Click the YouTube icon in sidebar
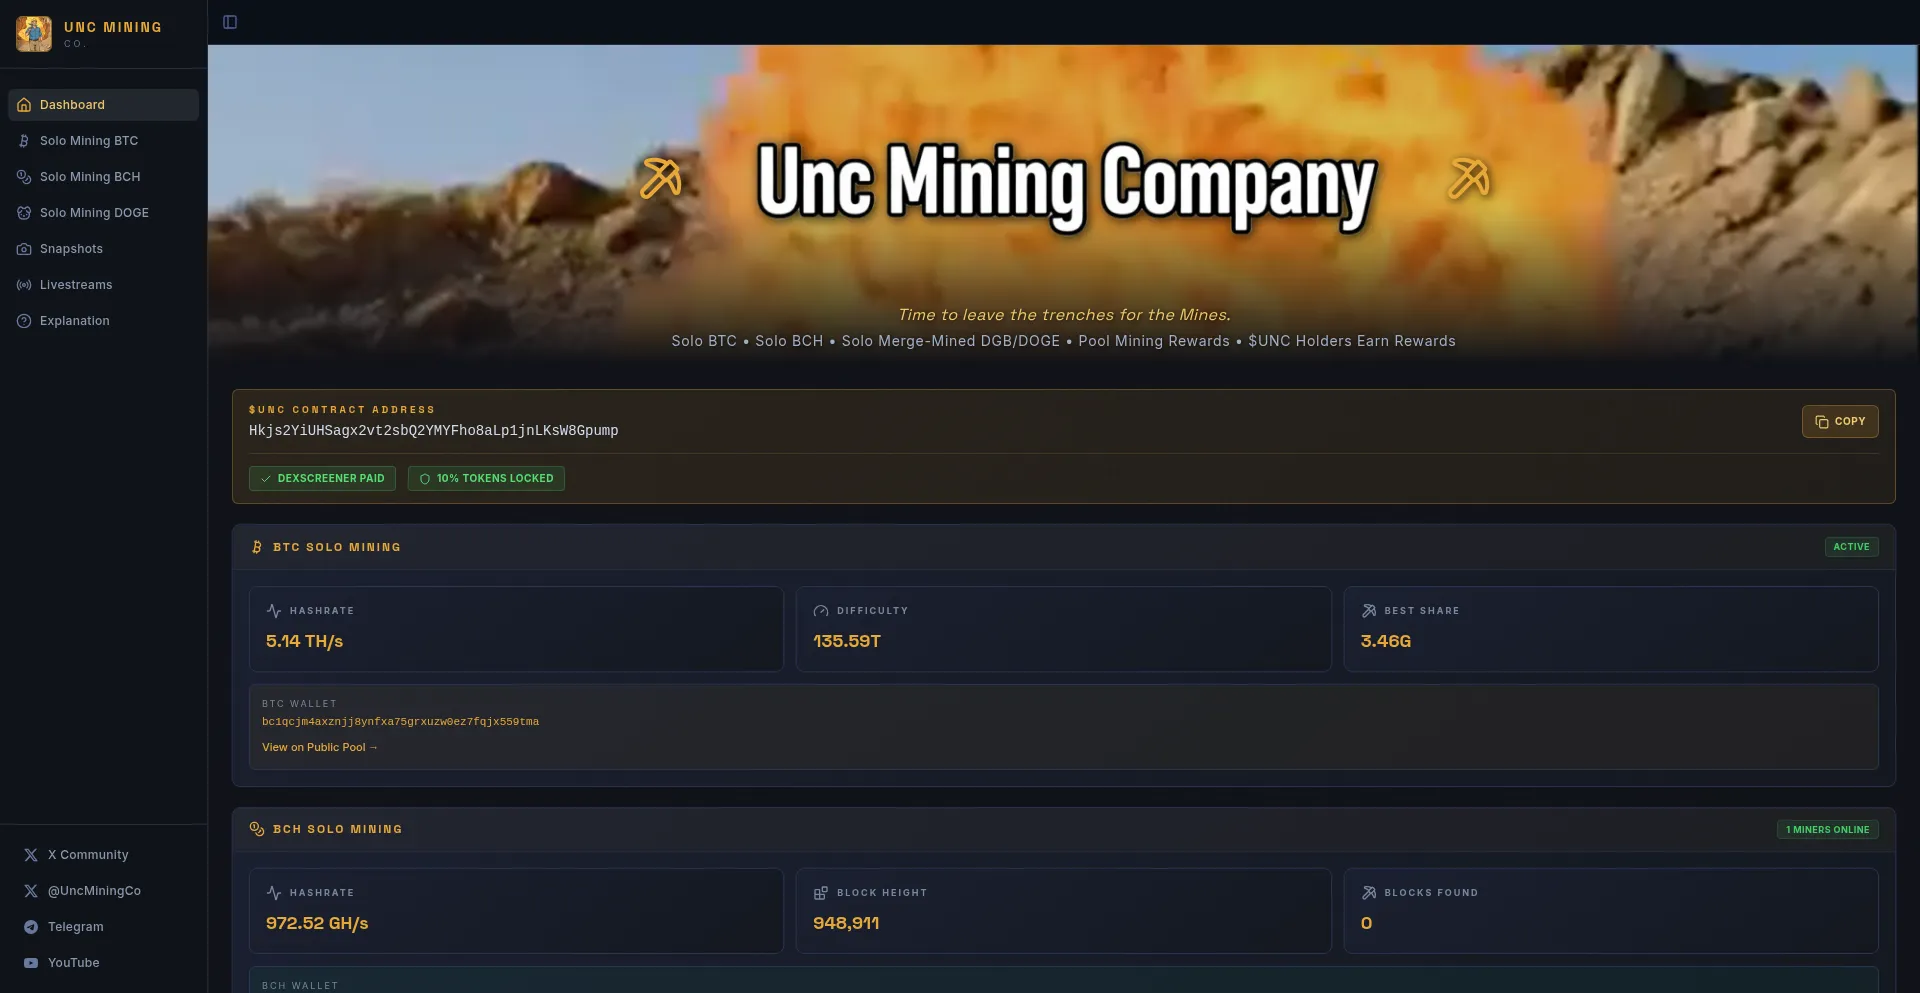The image size is (1920, 993). pyautogui.click(x=31, y=963)
